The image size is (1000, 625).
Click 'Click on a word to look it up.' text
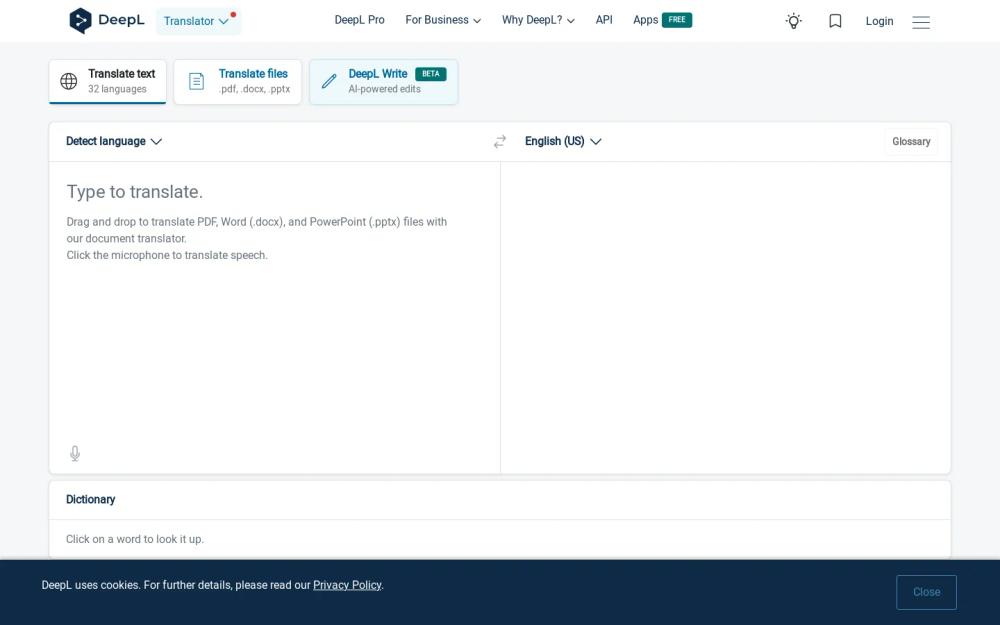click(135, 539)
